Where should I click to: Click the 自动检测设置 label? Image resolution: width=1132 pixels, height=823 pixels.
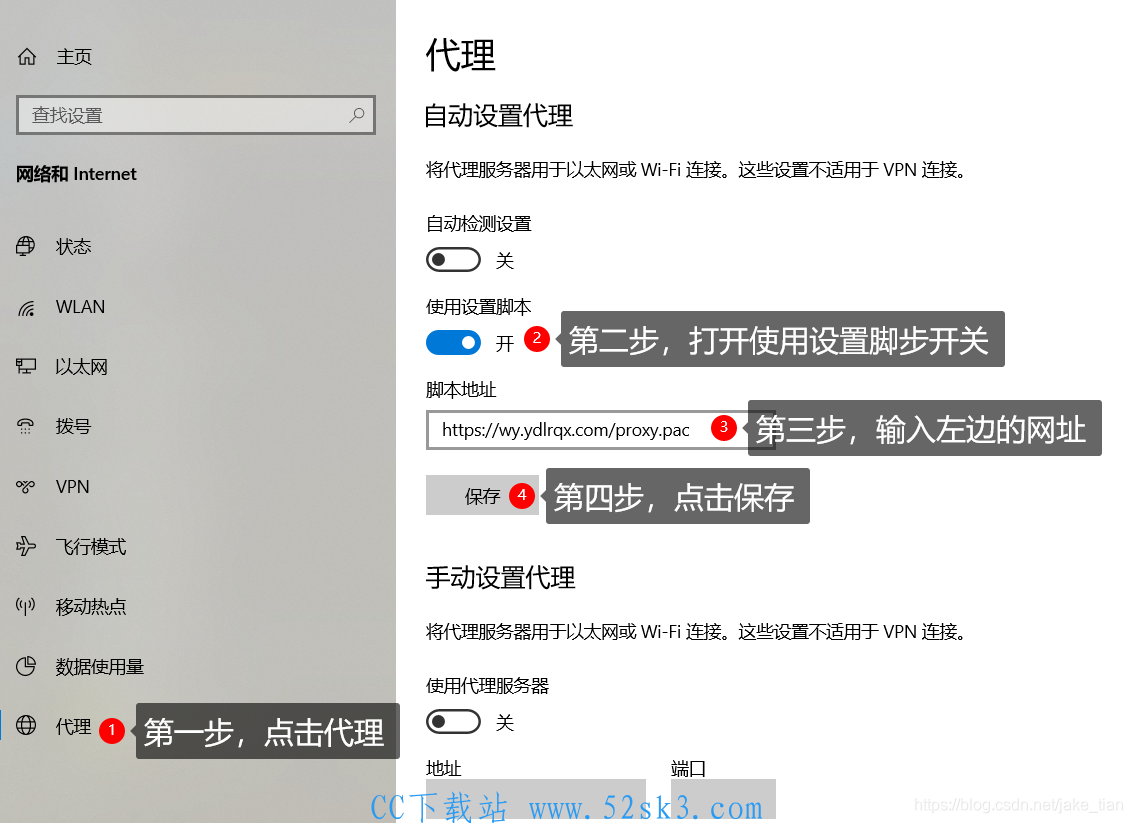[x=479, y=224]
